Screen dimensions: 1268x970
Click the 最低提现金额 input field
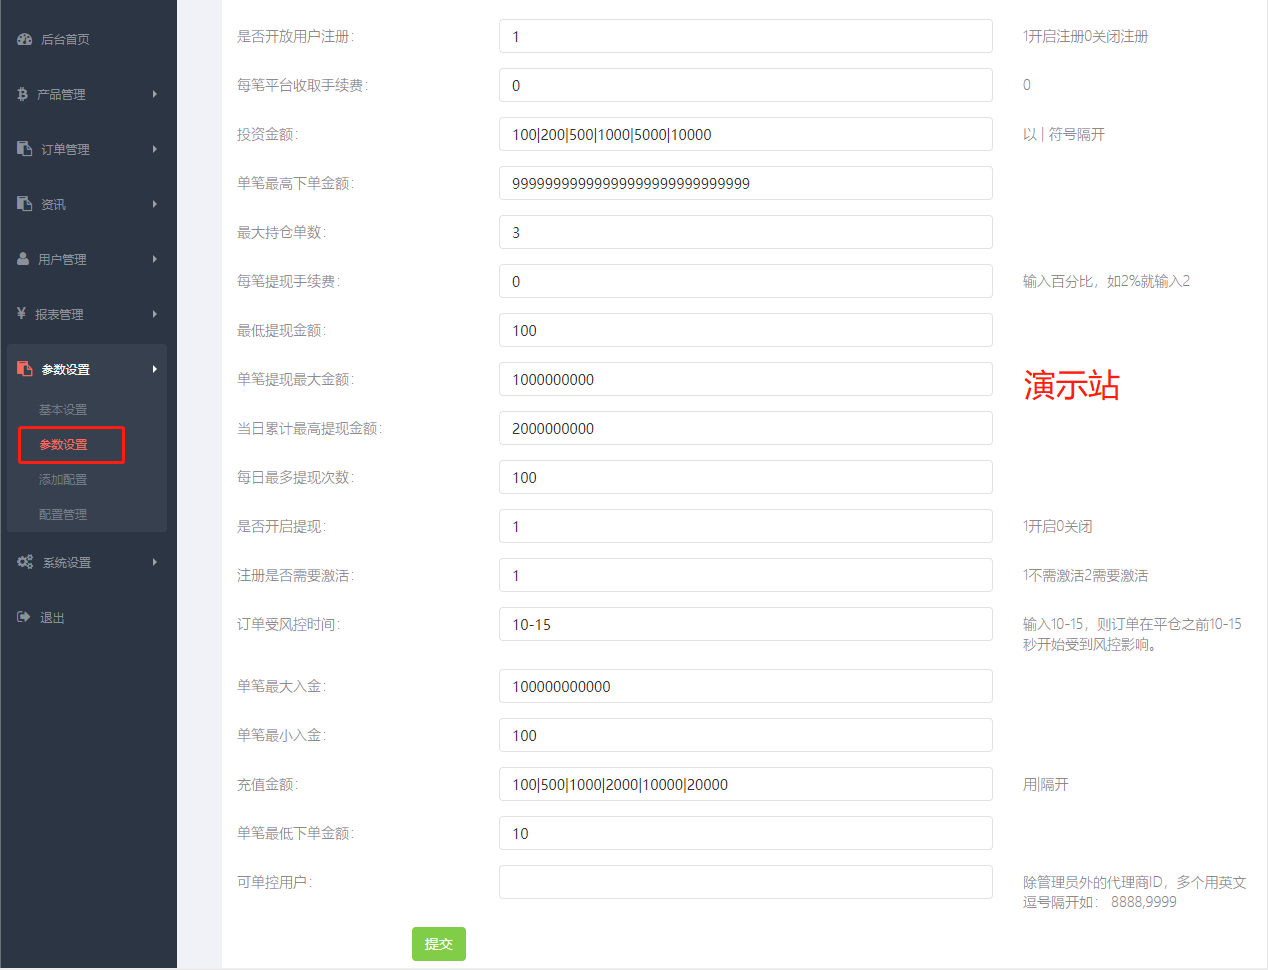click(746, 330)
